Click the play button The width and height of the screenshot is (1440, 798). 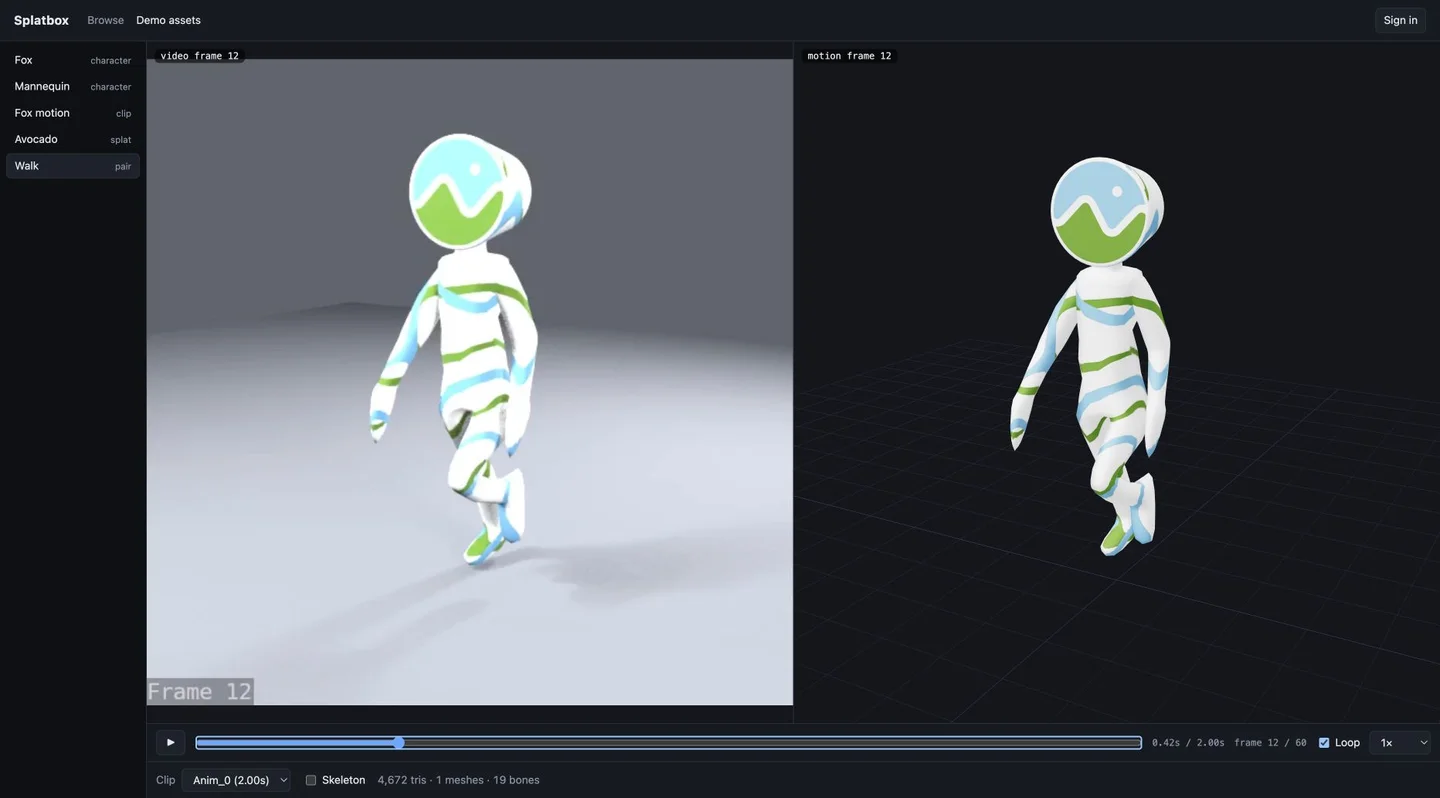pos(170,743)
